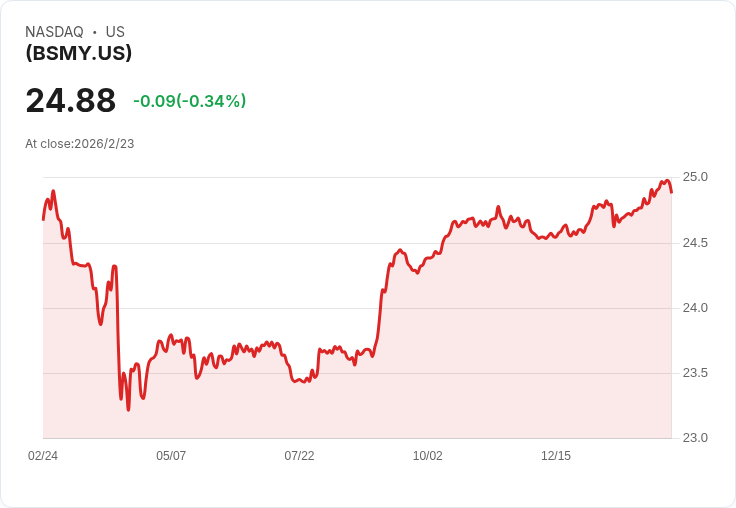
Task: Click the chart line's rightmost end point
Action: (671, 192)
